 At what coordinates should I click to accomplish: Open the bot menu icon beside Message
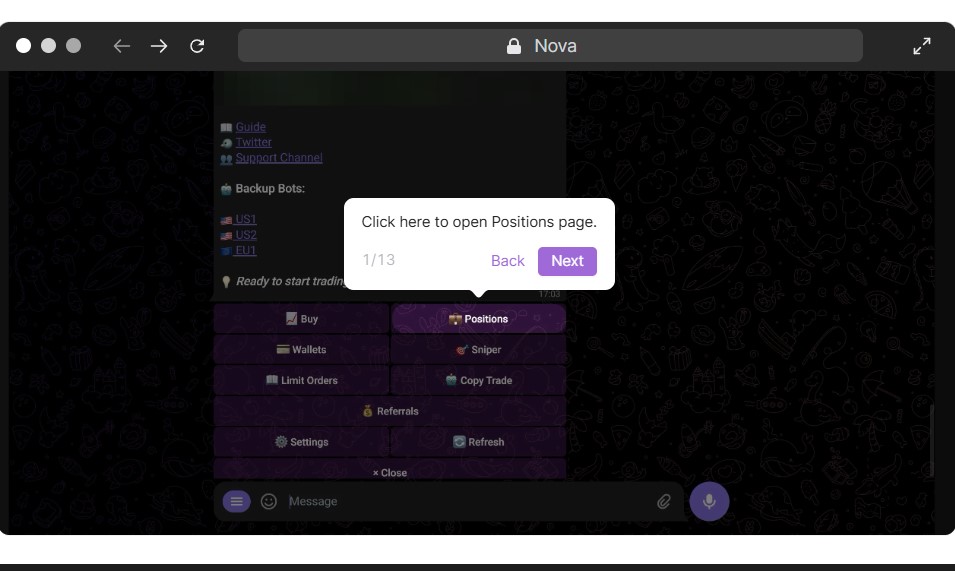click(x=236, y=501)
